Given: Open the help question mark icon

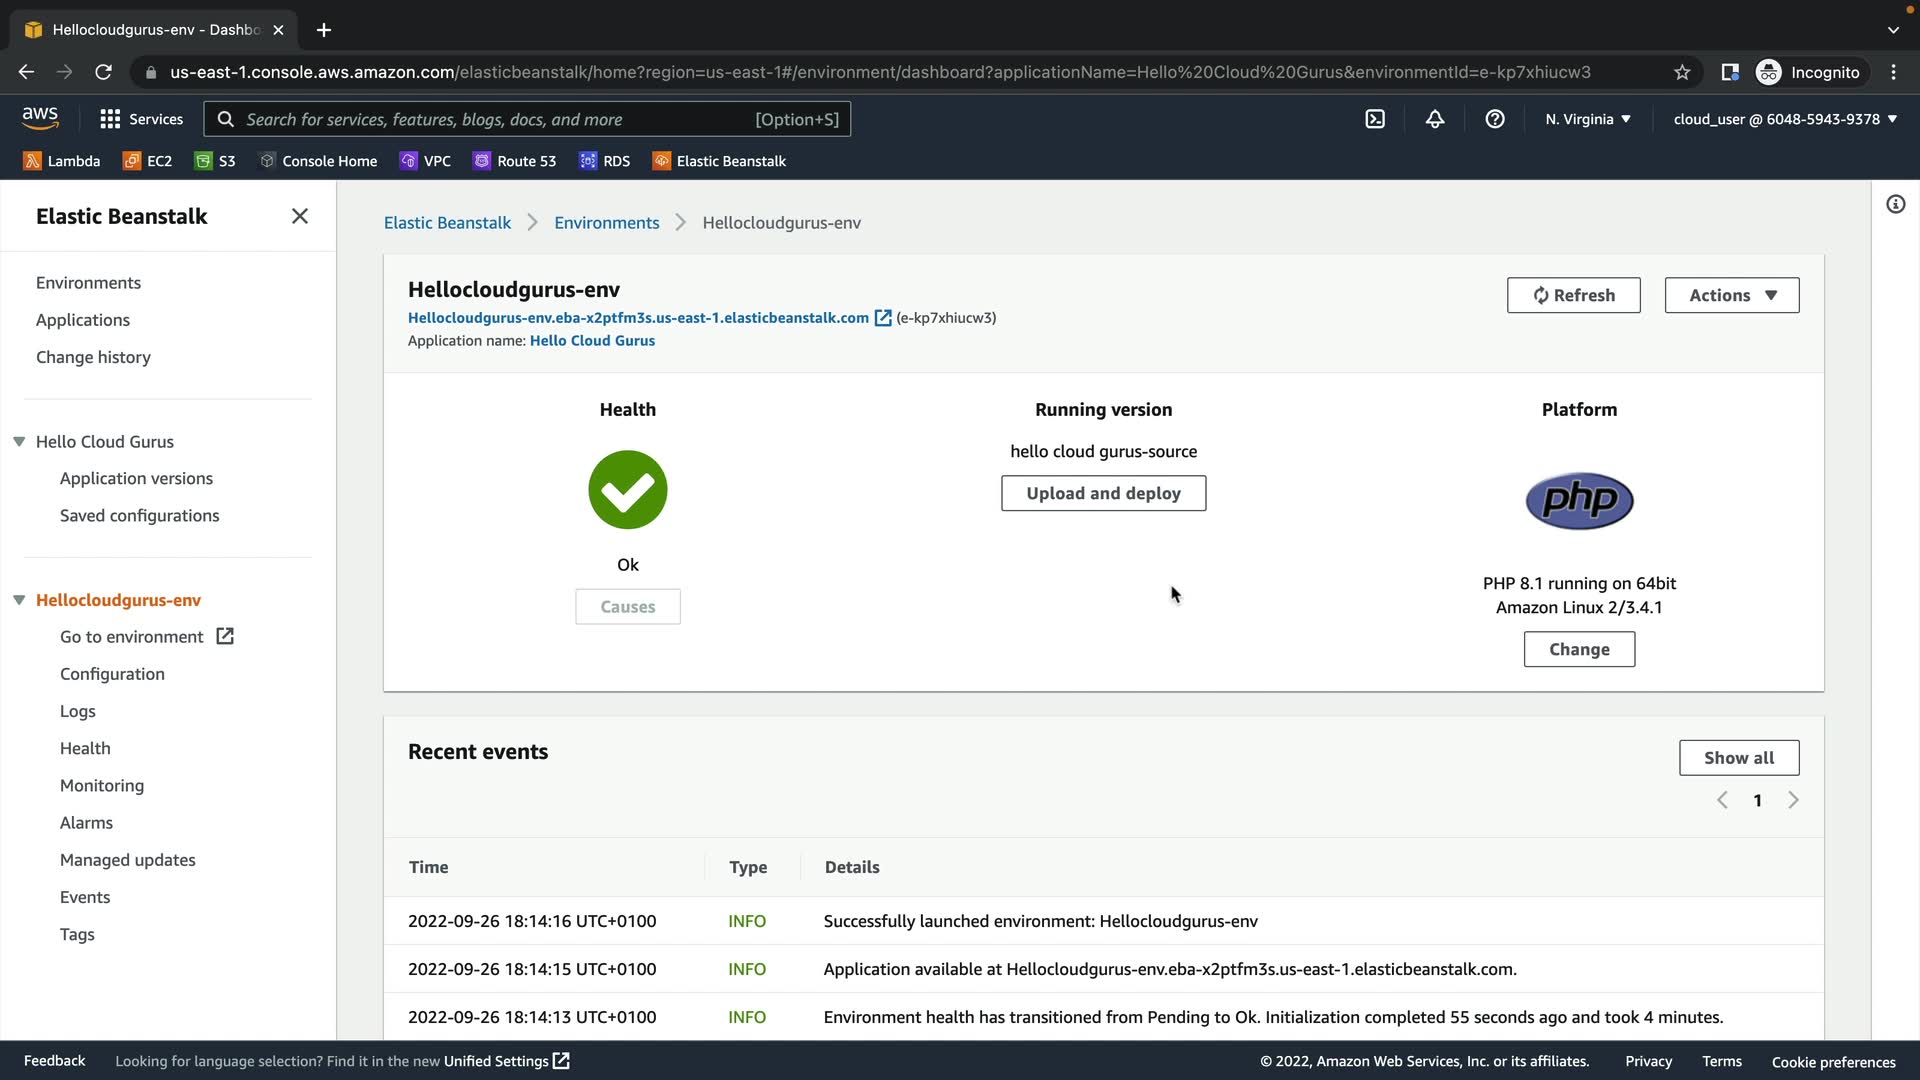Looking at the screenshot, I should [x=1495, y=119].
